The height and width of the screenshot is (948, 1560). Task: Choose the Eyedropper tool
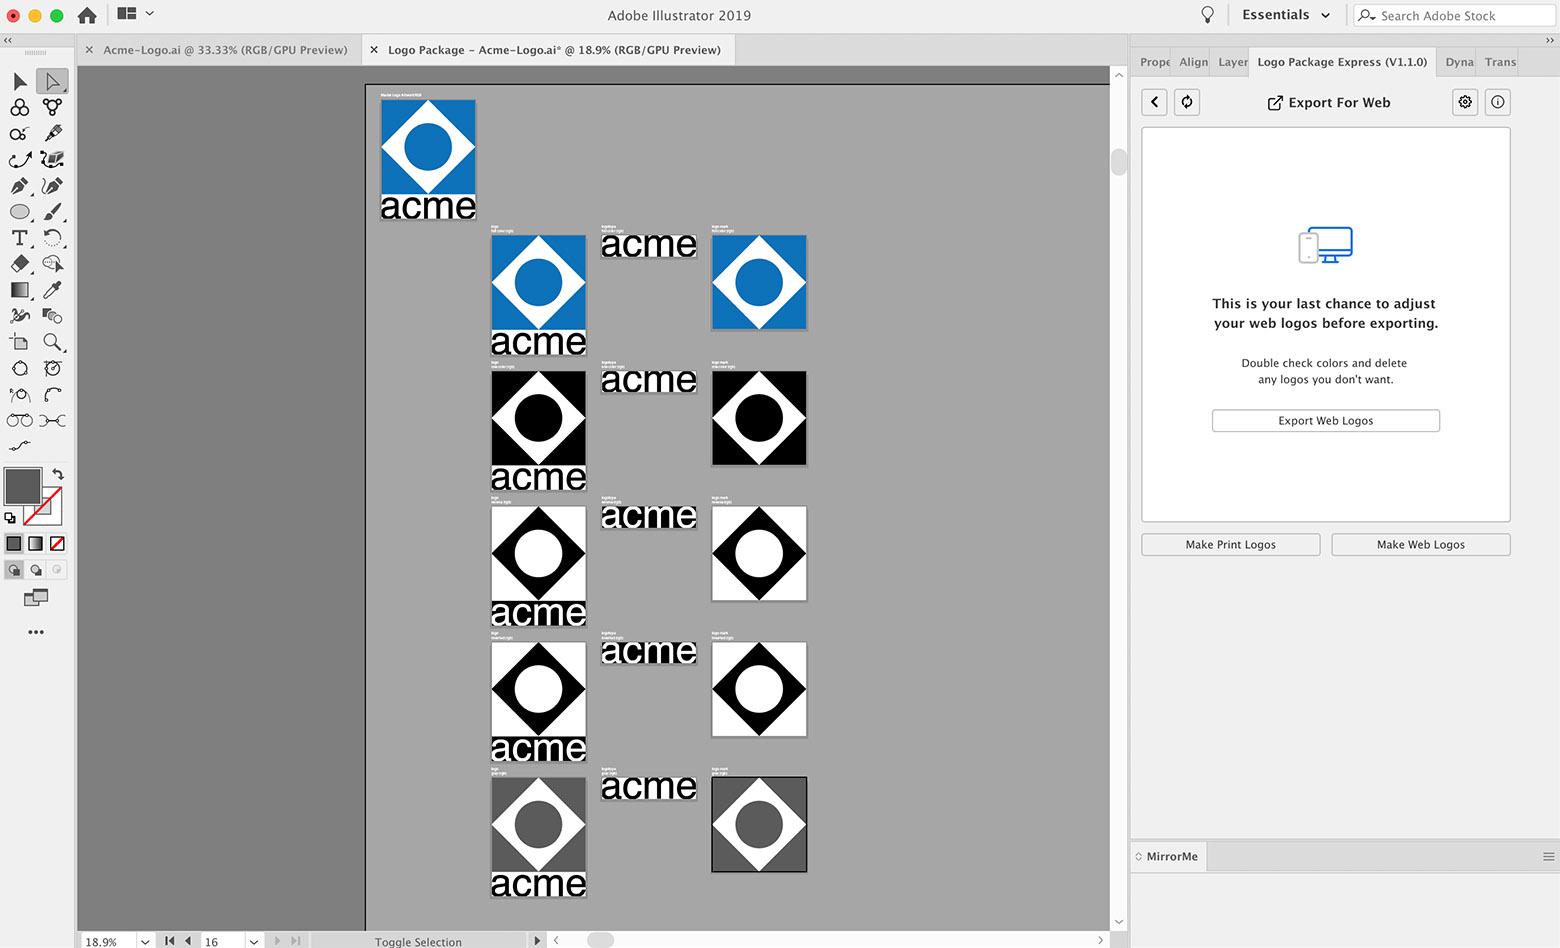pyautogui.click(x=52, y=290)
